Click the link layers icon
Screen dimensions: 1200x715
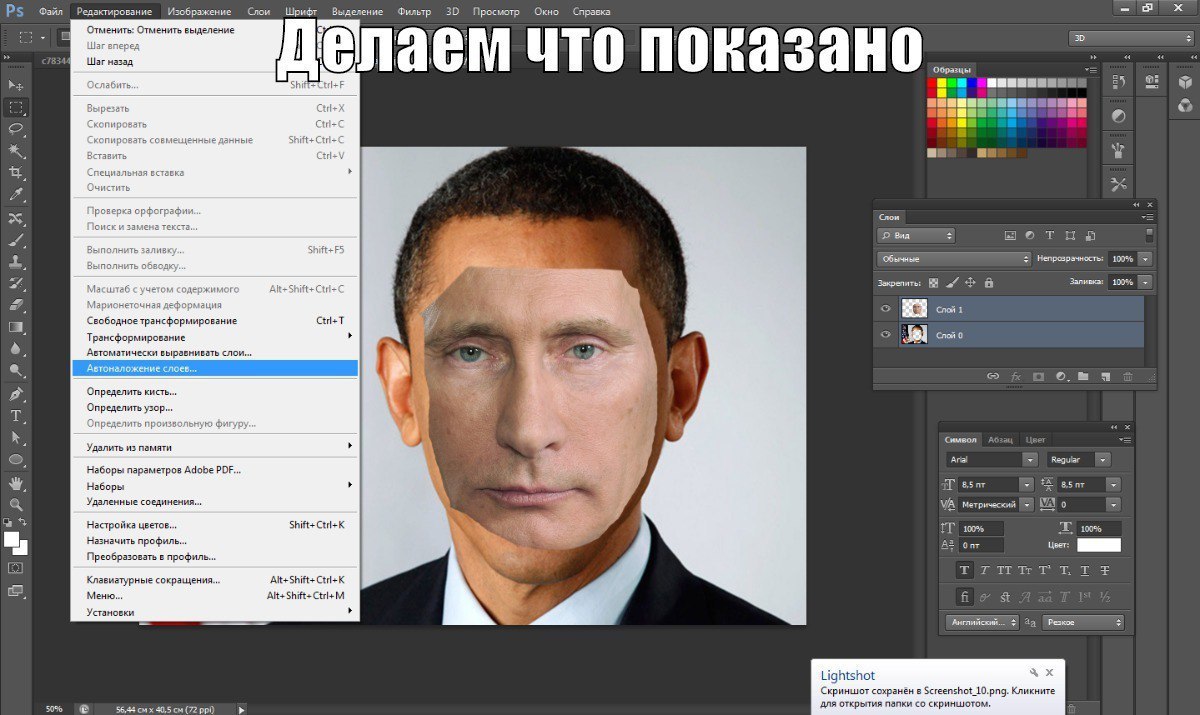pos(992,376)
